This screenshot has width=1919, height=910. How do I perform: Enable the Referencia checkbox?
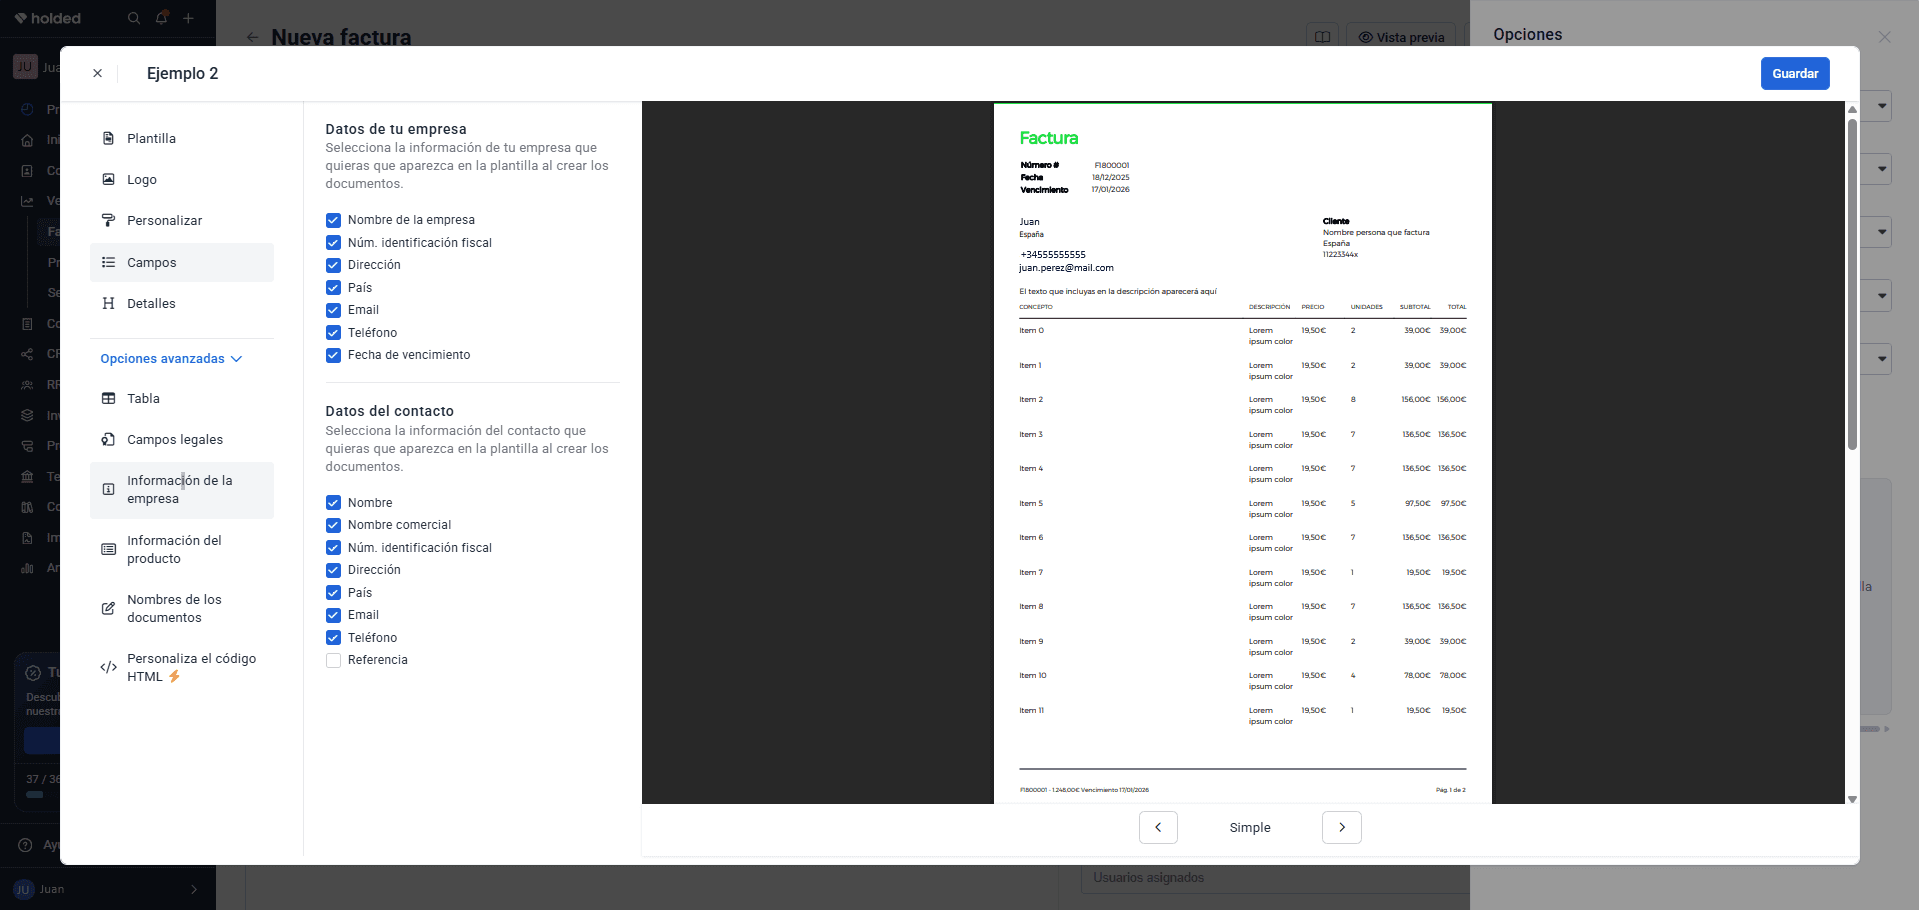[x=333, y=660]
